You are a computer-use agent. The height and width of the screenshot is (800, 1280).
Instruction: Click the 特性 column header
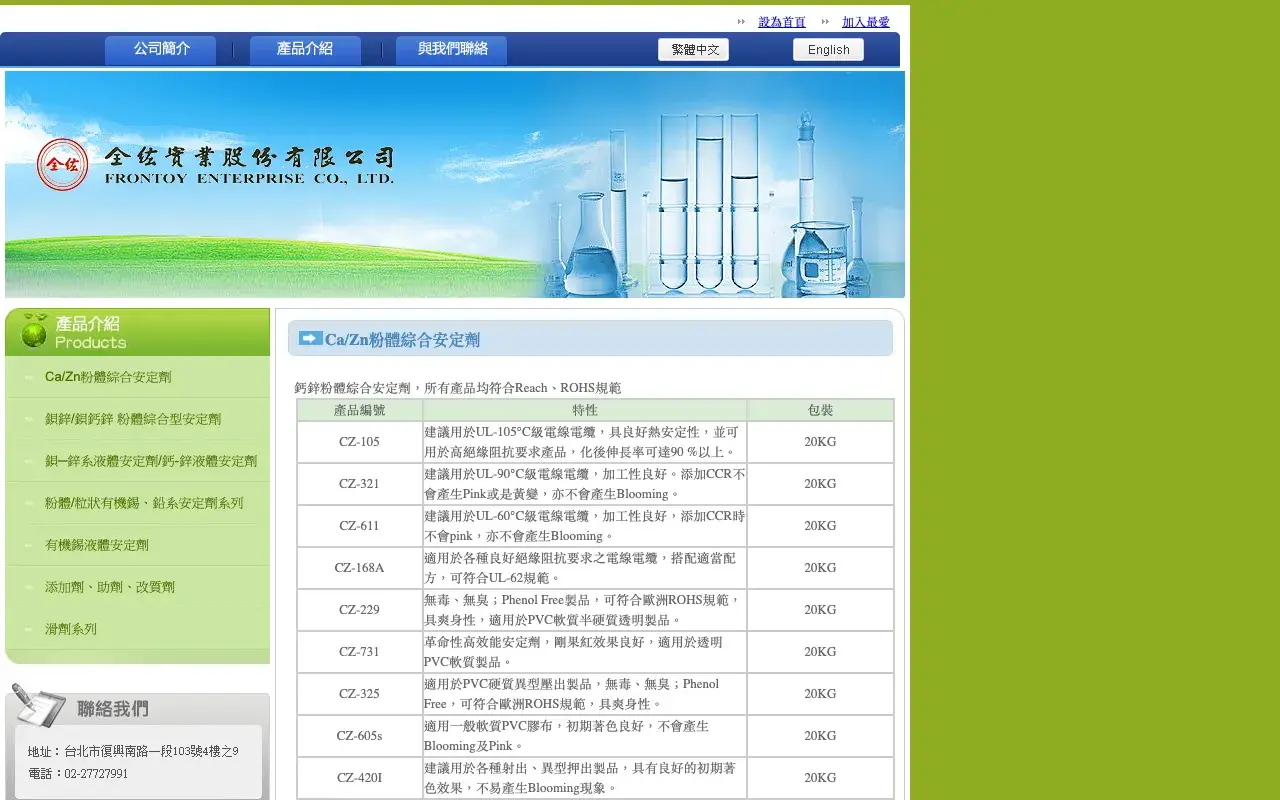(x=585, y=410)
